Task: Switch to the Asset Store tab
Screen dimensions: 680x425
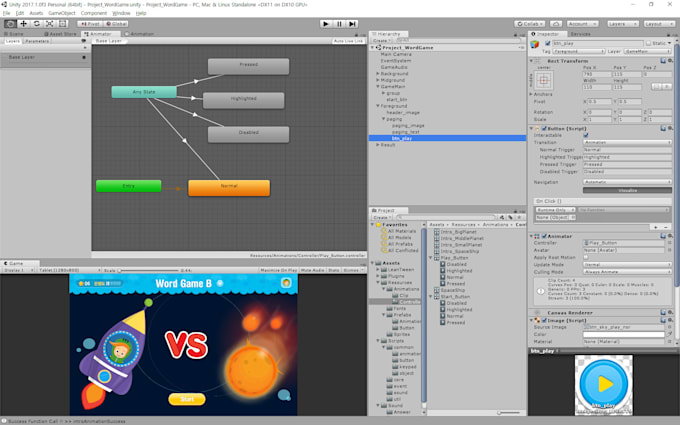Action: click(x=64, y=33)
